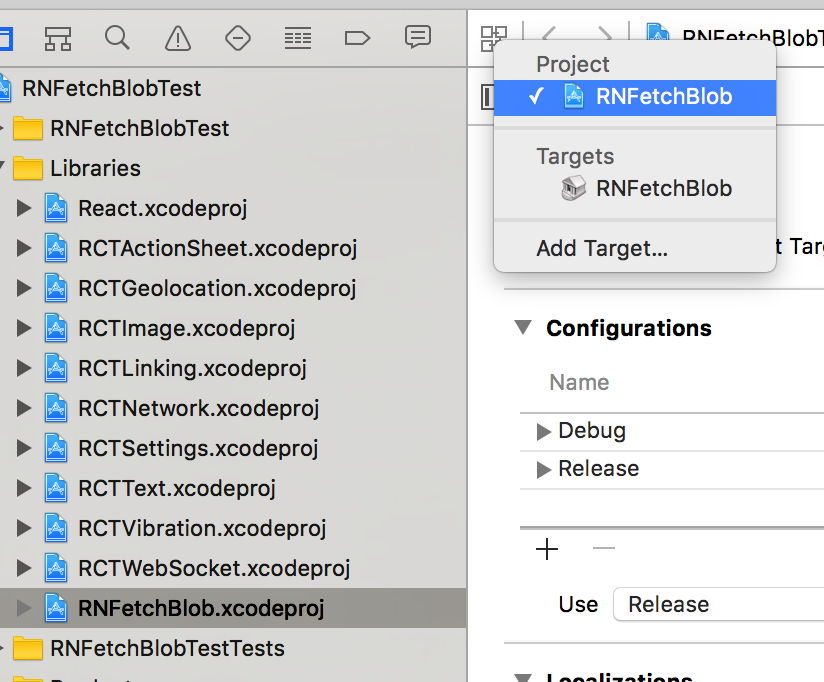The image size is (824, 682).
Task: Open the symbol navigator hierarchy icon
Action: [58, 38]
